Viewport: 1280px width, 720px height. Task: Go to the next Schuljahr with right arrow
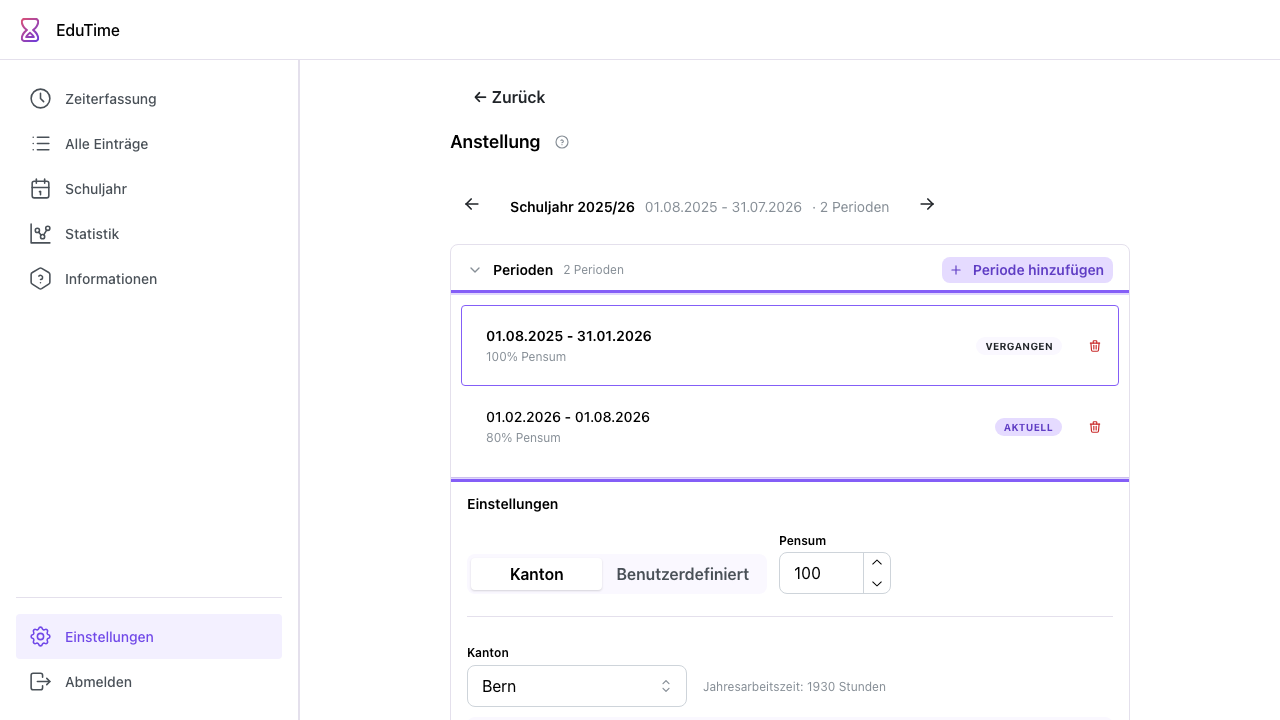(x=927, y=204)
